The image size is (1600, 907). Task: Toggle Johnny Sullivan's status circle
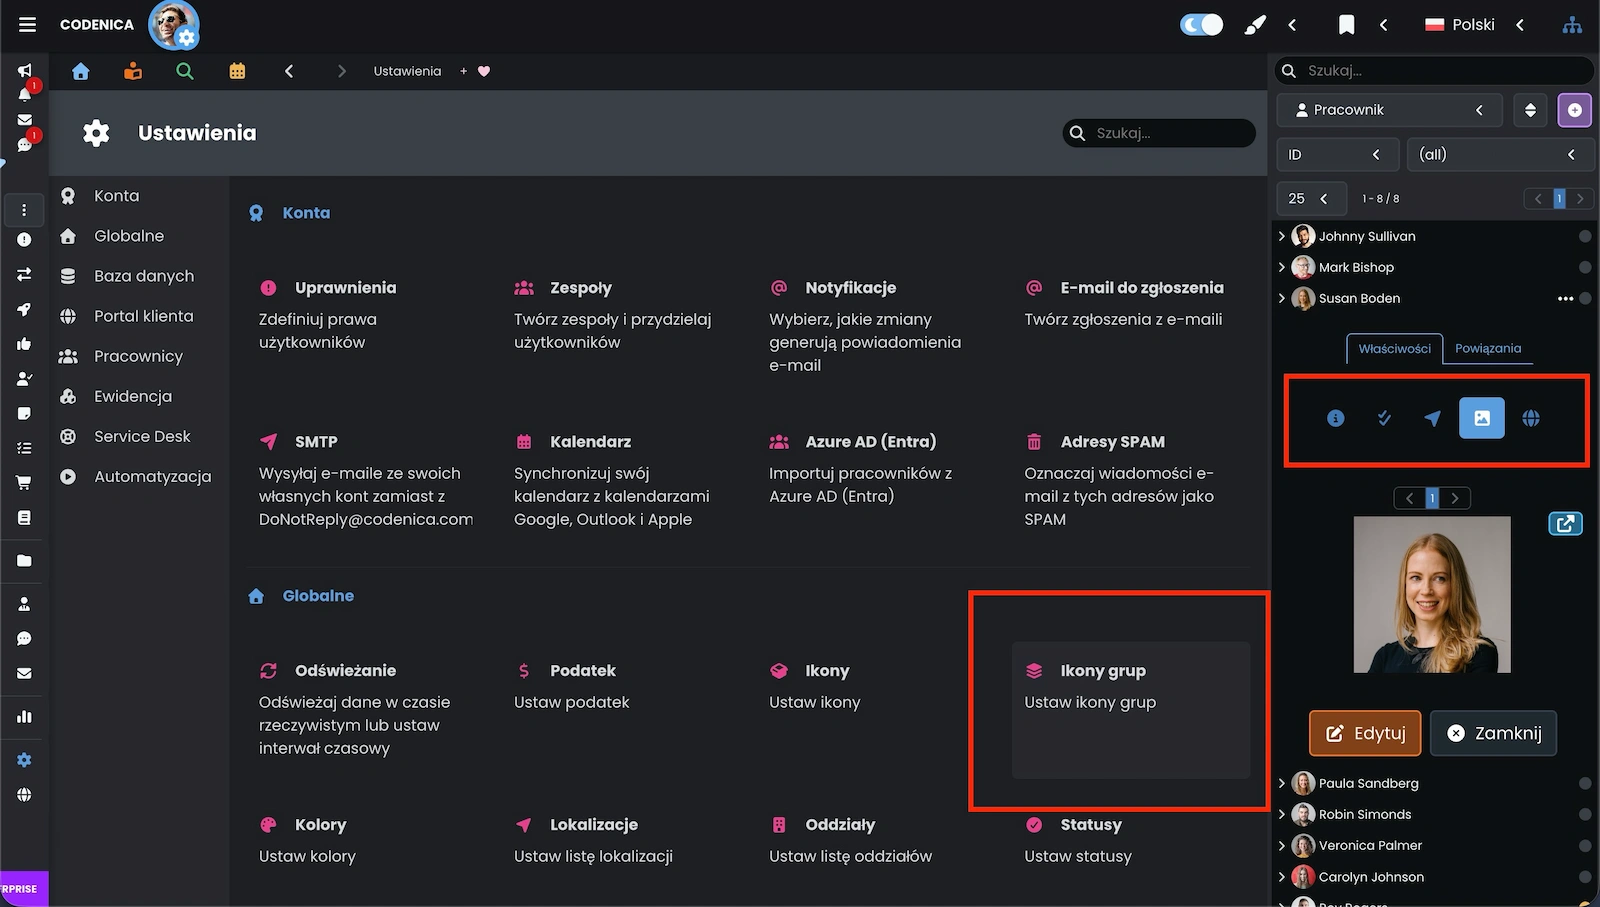1585,236
